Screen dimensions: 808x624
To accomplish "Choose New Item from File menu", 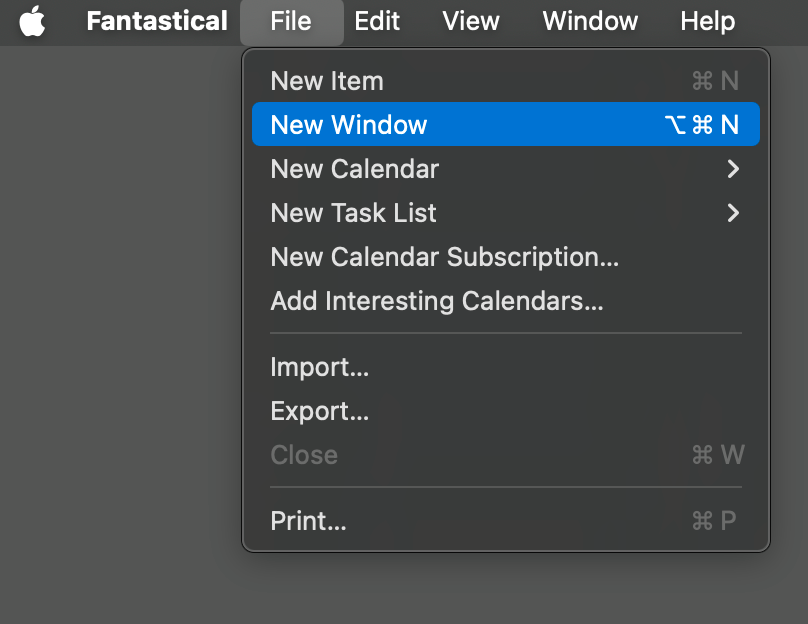I will (506, 81).
